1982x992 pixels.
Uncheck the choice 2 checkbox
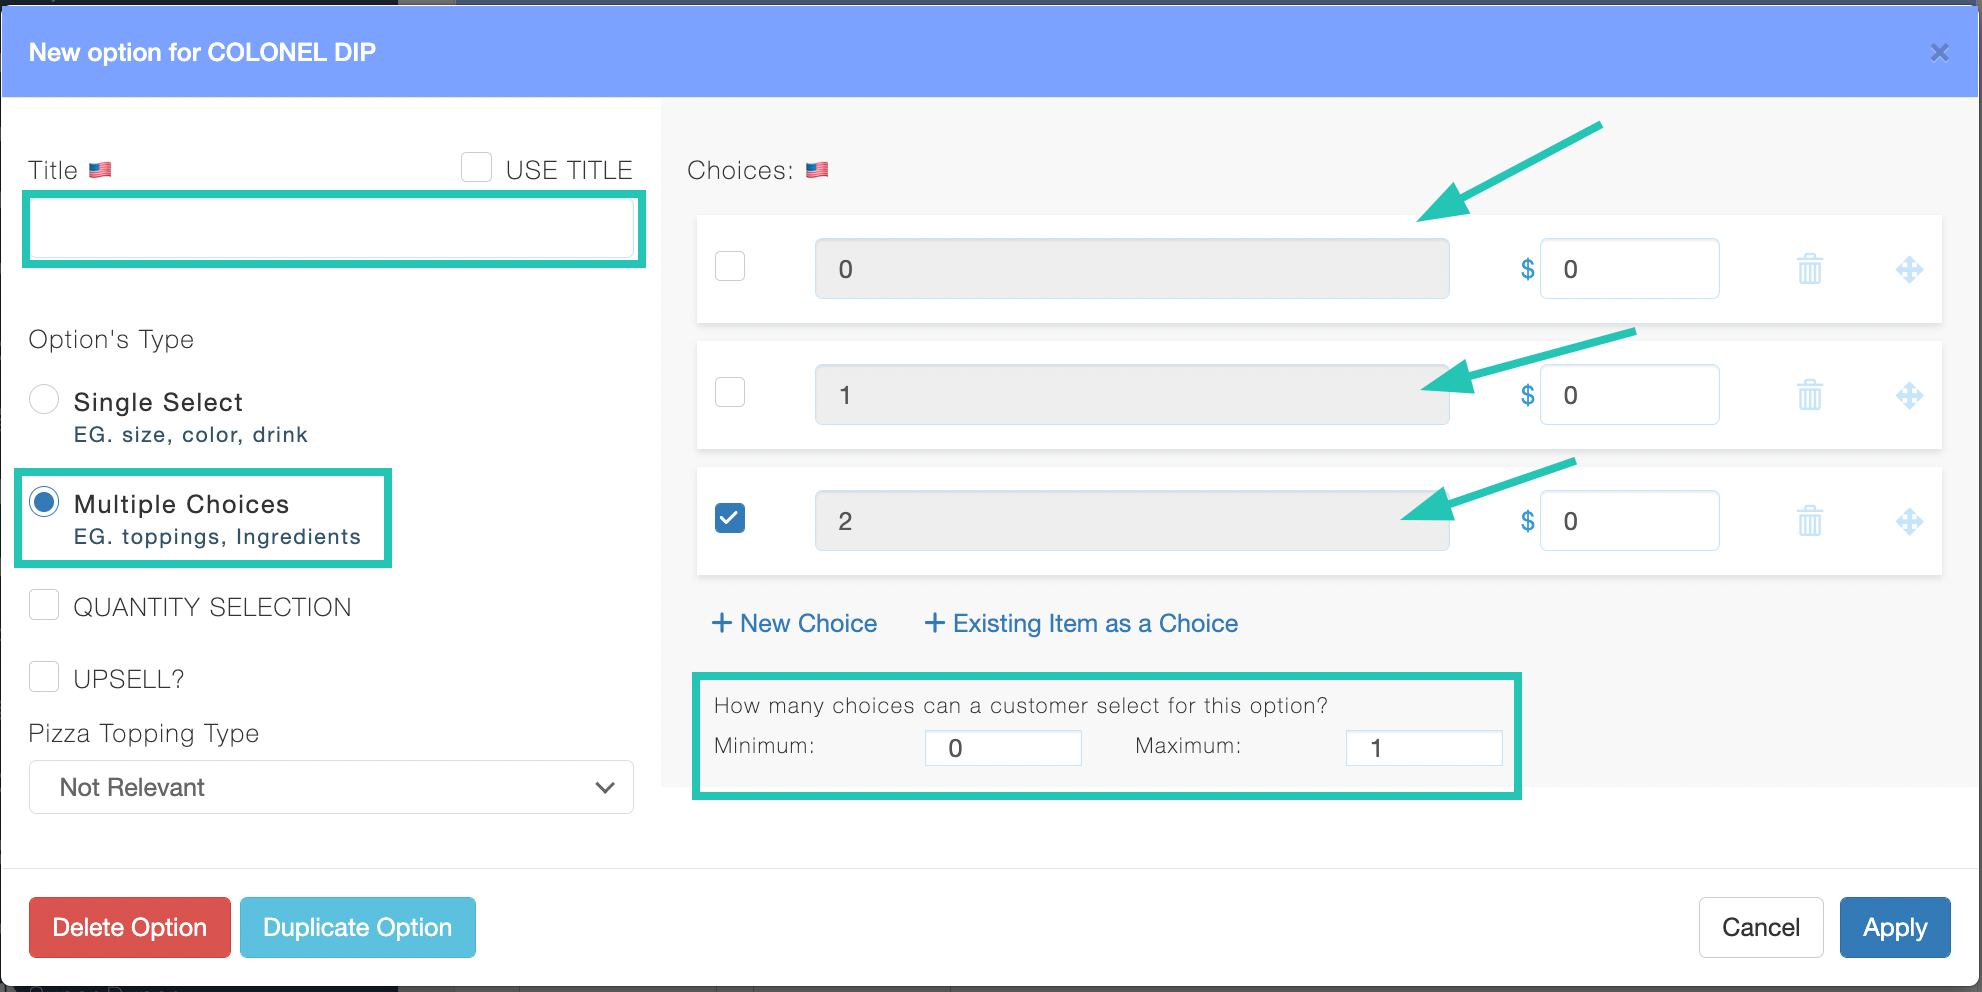(x=730, y=518)
